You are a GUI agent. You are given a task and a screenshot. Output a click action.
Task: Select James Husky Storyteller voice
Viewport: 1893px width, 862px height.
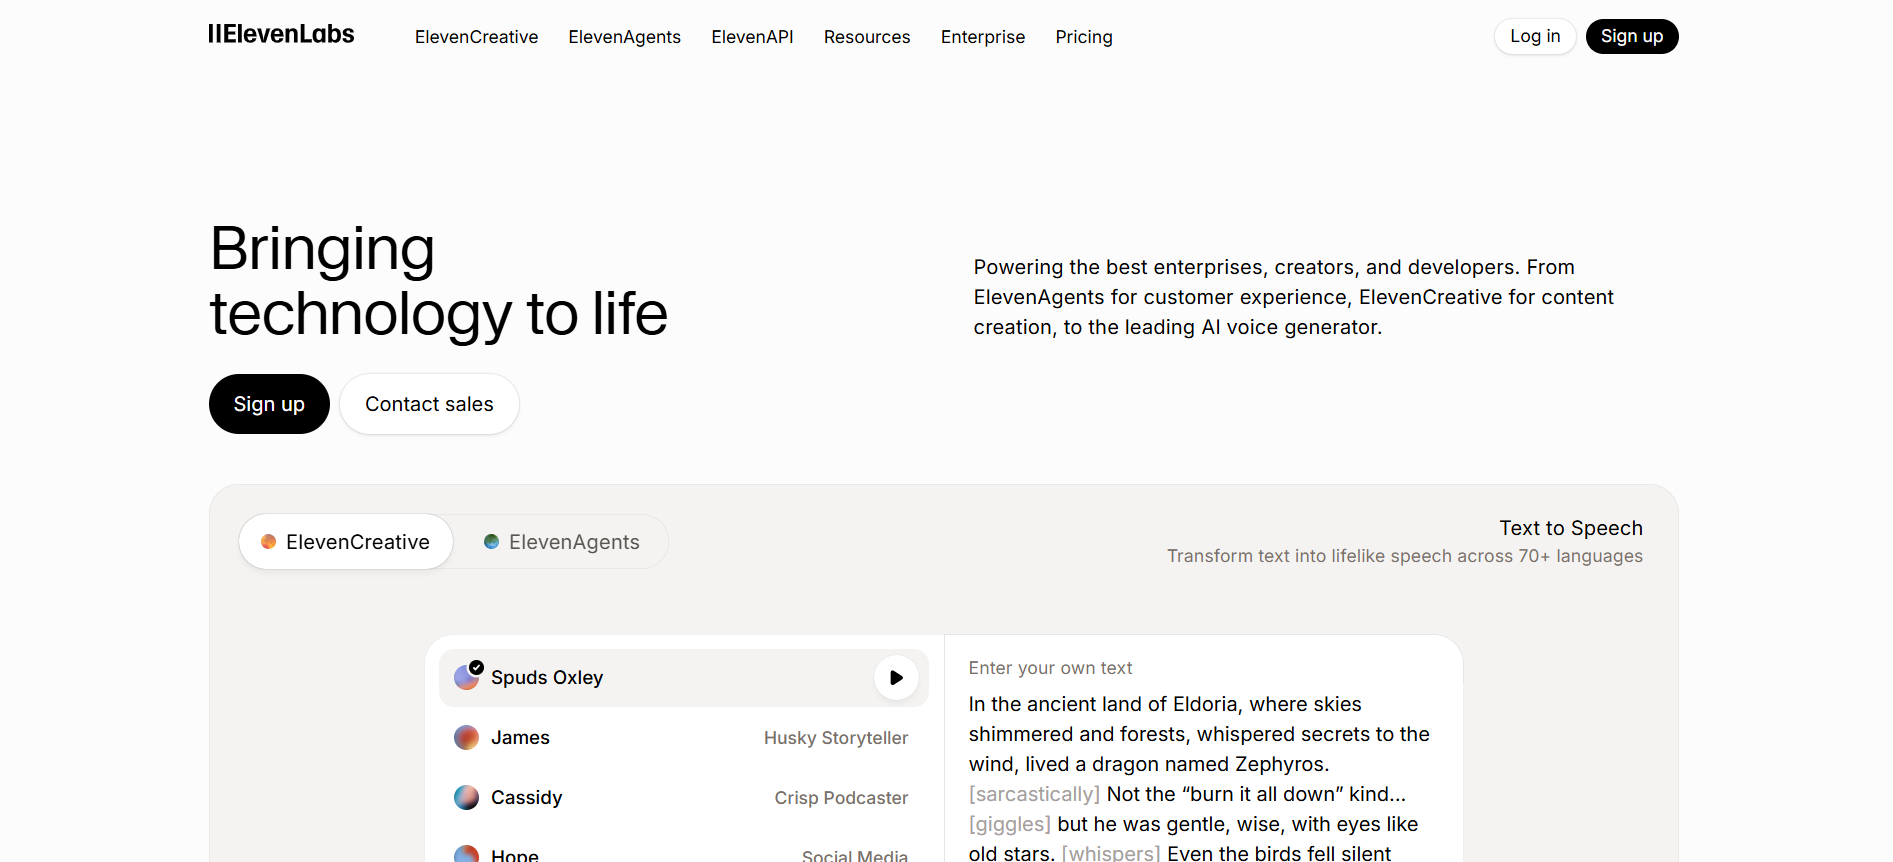pos(682,738)
